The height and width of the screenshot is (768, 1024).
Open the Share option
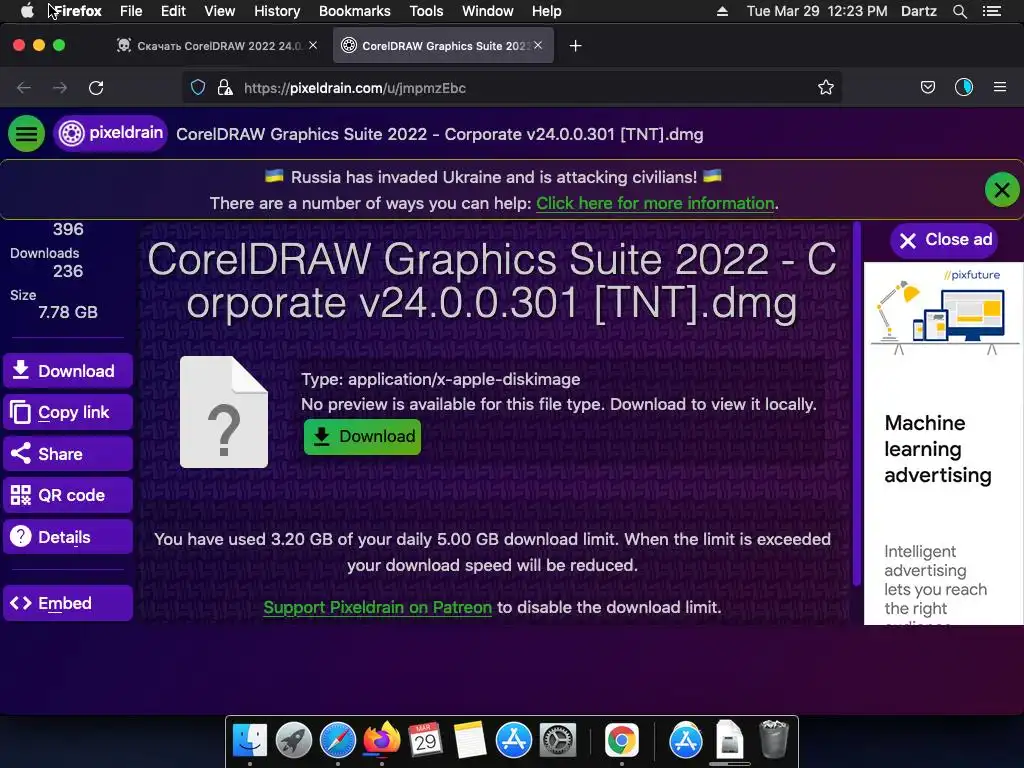click(x=68, y=454)
